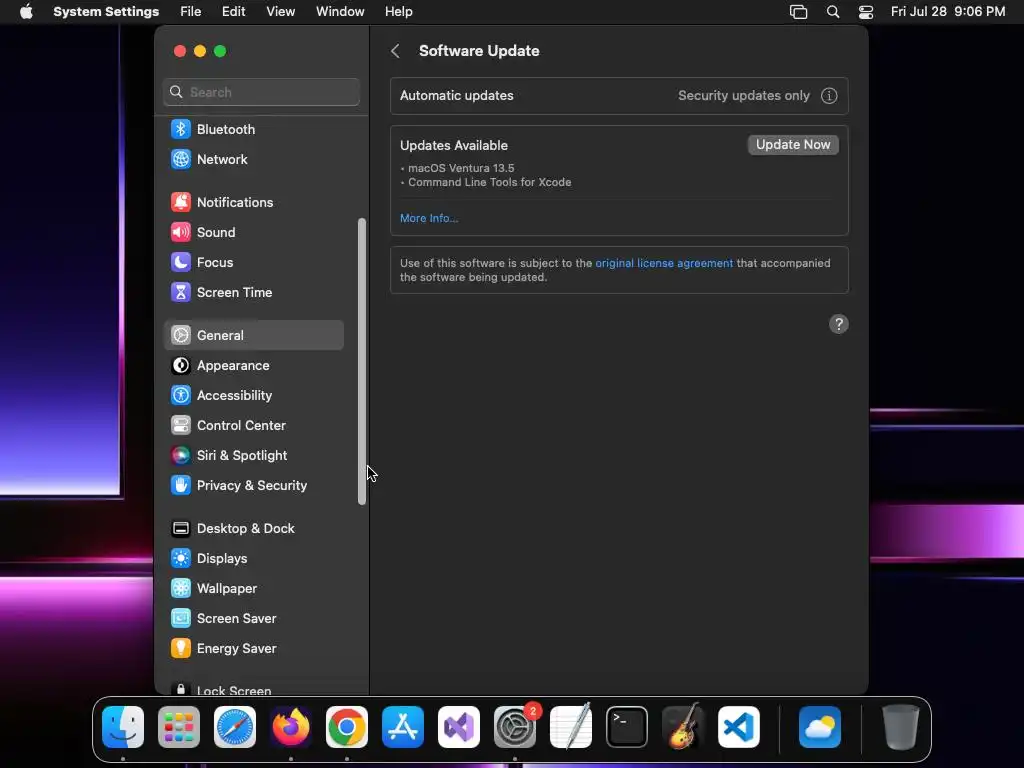The height and width of the screenshot is (768, 1024).
Task: Open the View menu
Action: click(281, 12)
